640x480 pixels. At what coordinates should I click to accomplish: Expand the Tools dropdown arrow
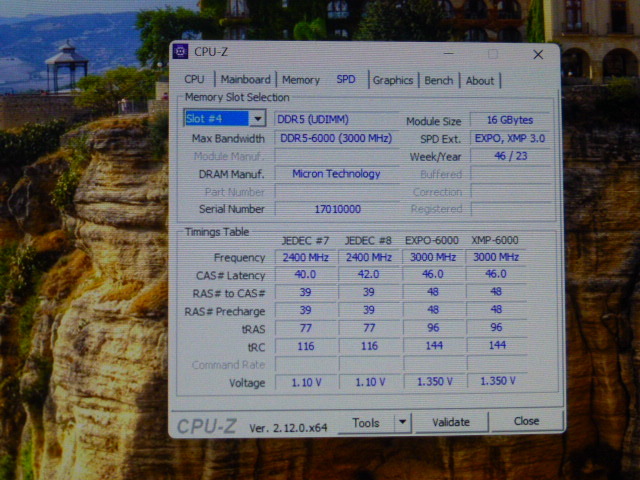(x=402, y=422)
